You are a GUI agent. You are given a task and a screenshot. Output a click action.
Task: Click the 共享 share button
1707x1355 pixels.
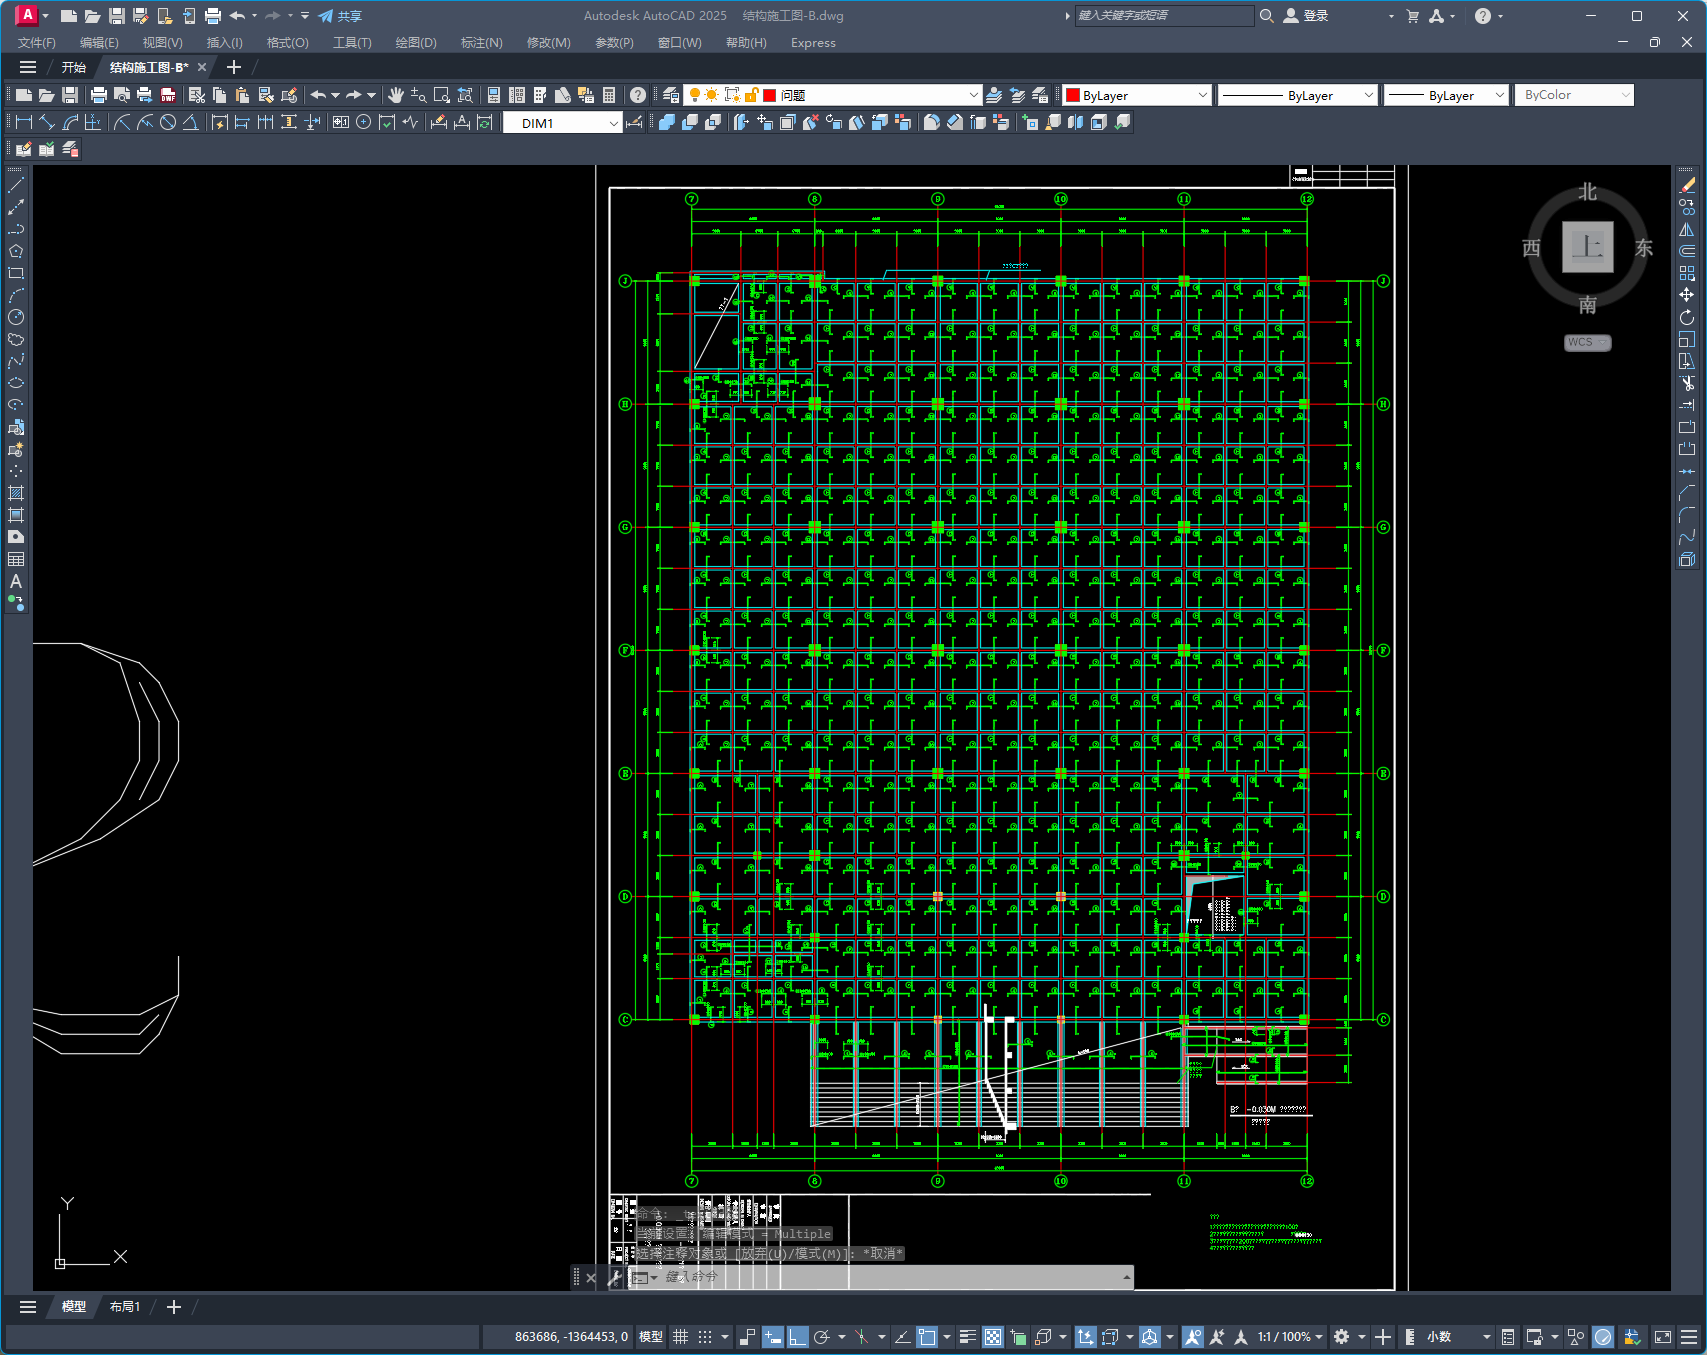[340, 16]
